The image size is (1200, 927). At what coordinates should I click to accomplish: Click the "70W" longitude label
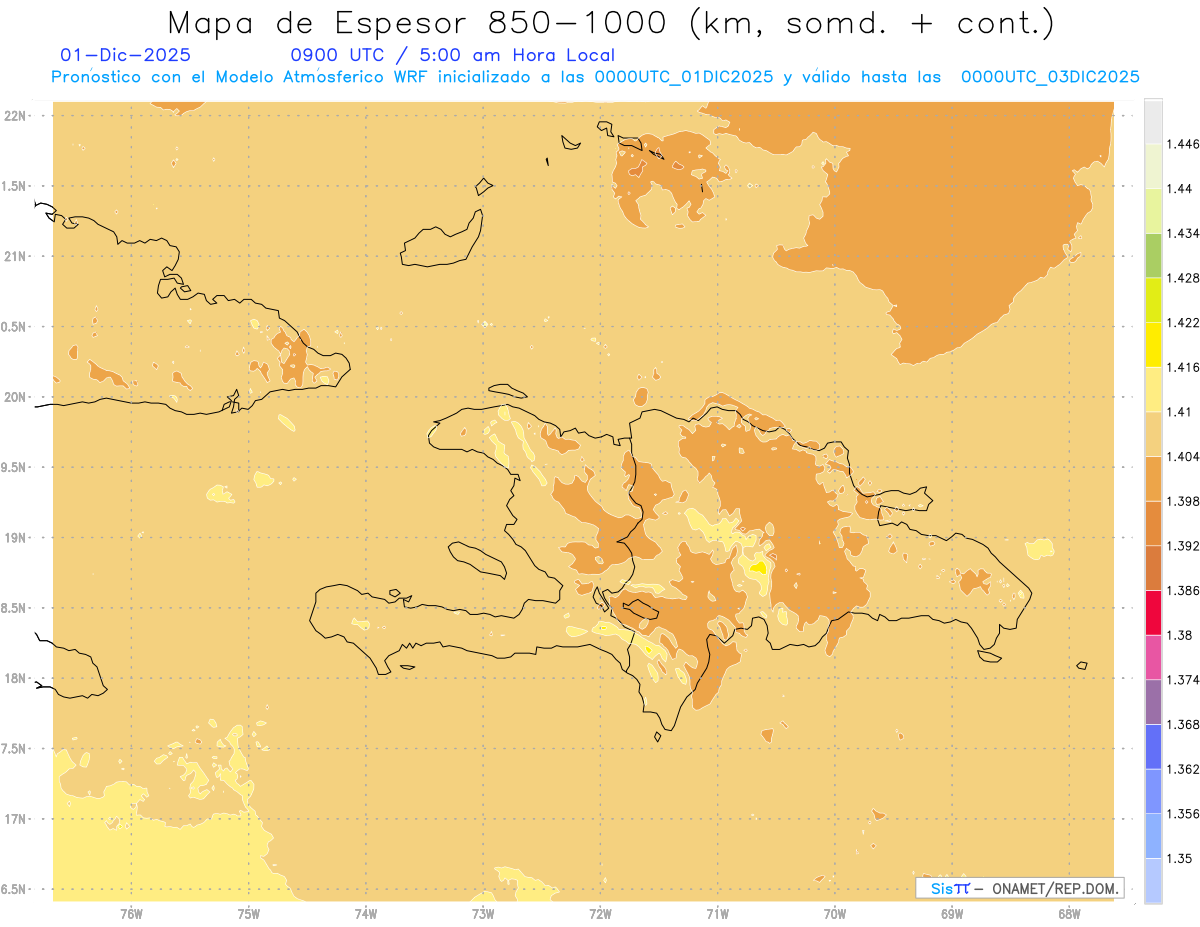(x=835, y=914)
